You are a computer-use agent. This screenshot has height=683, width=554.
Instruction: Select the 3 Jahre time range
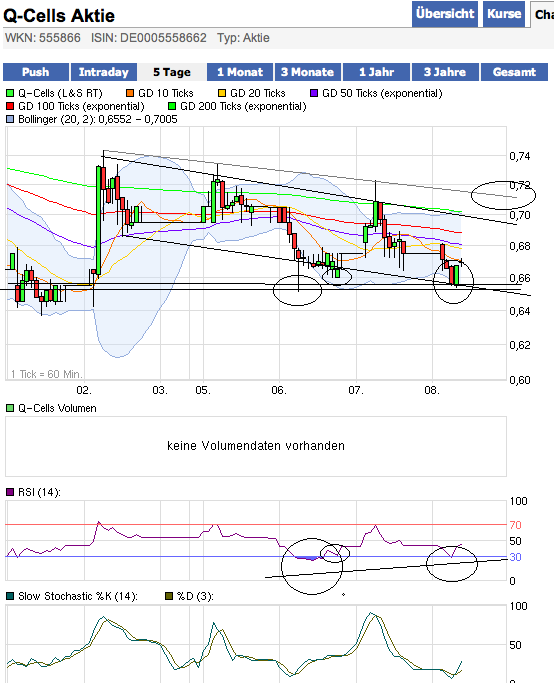(445, 72)
